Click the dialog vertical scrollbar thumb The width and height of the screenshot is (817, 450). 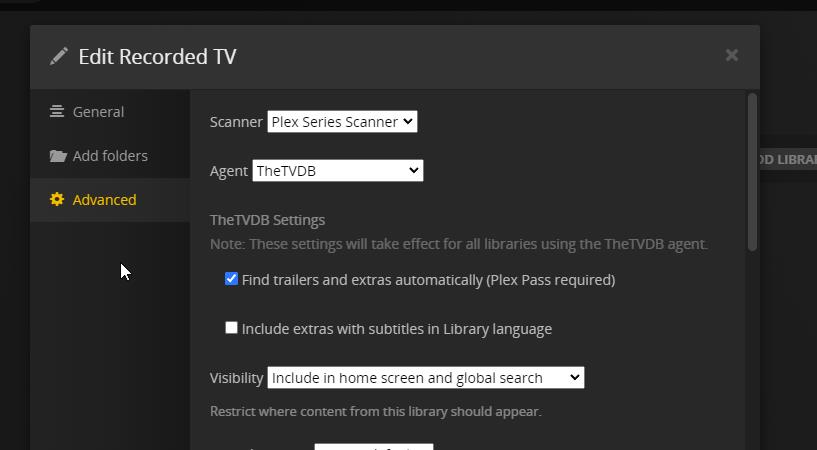(x=752, y=172)
